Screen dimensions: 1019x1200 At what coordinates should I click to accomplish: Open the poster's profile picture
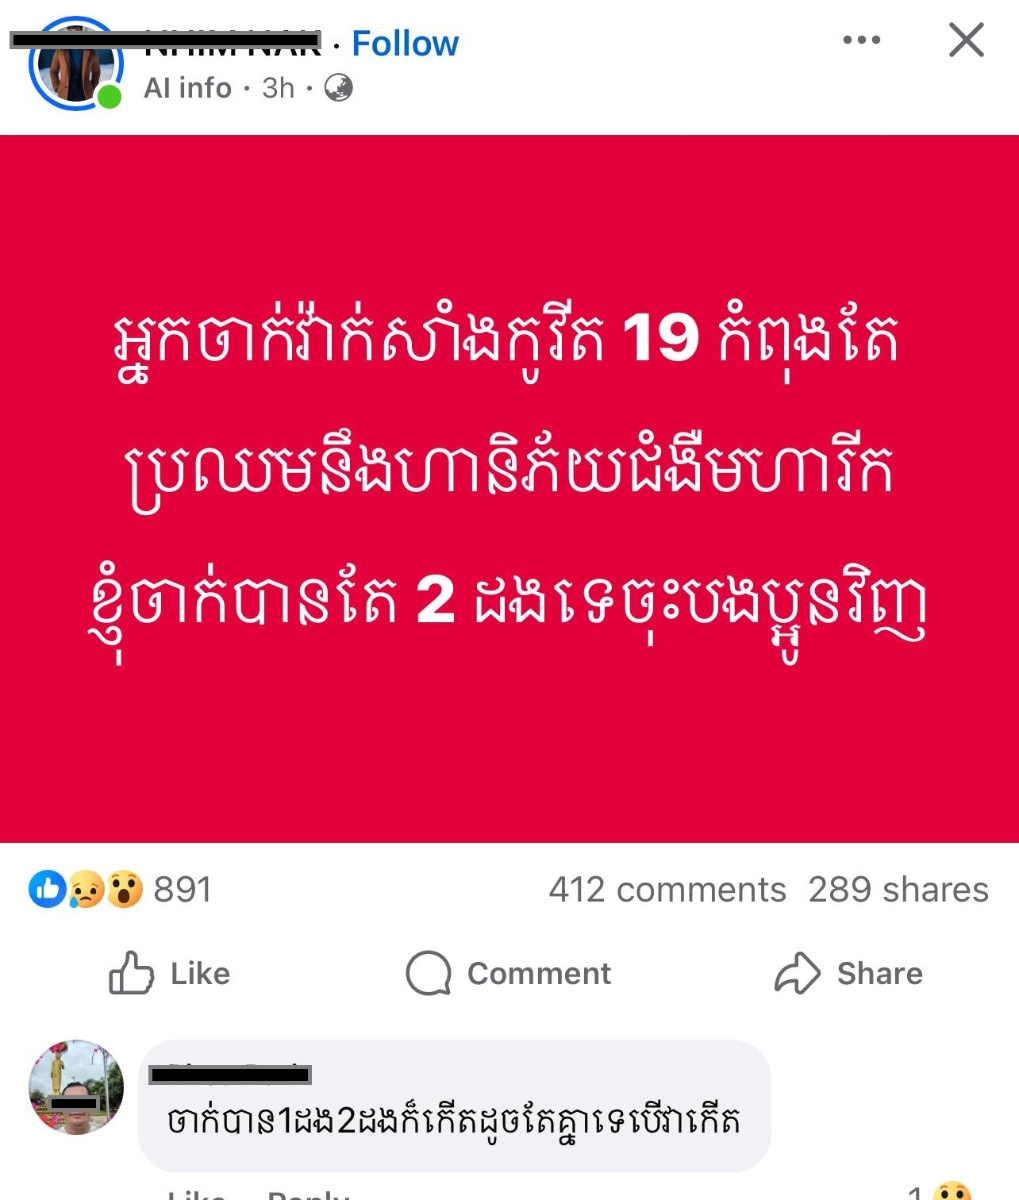(75, 62)
